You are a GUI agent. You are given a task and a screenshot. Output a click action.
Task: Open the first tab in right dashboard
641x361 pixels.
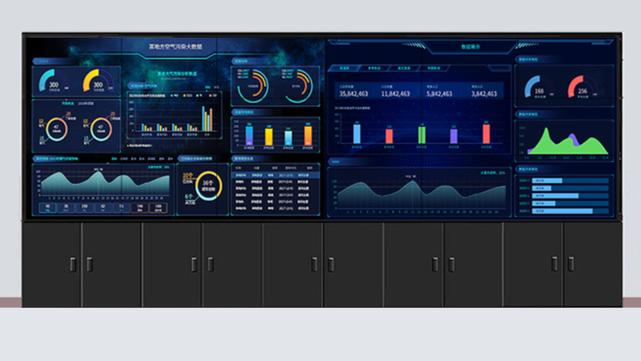tap(344, 68)
